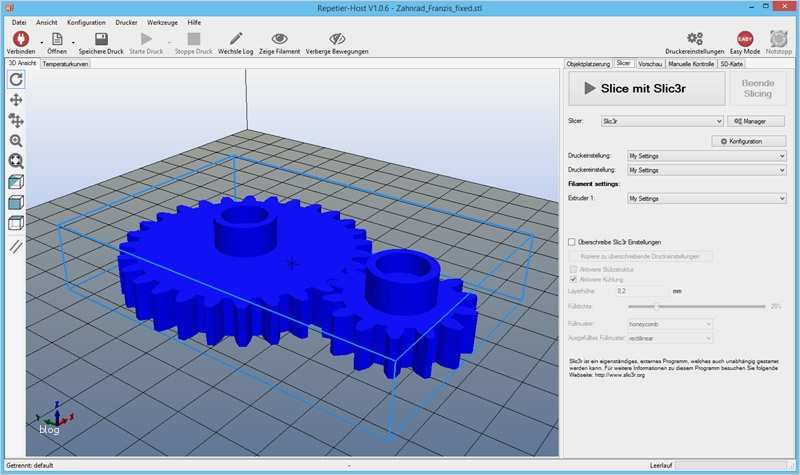Click the Wechsle Log pencil icon
Image resolution: width=800 pixels, height=475 pixels.
tap(235, 38)
